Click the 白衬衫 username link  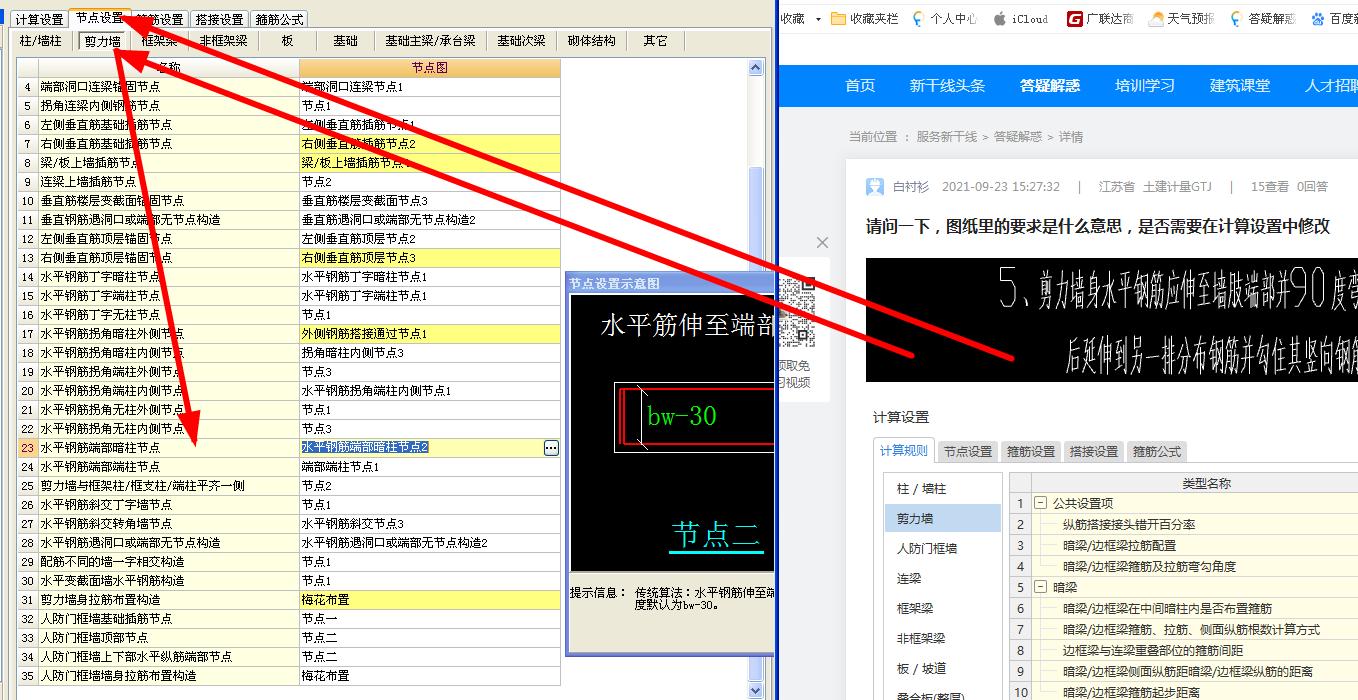point(911,187)
